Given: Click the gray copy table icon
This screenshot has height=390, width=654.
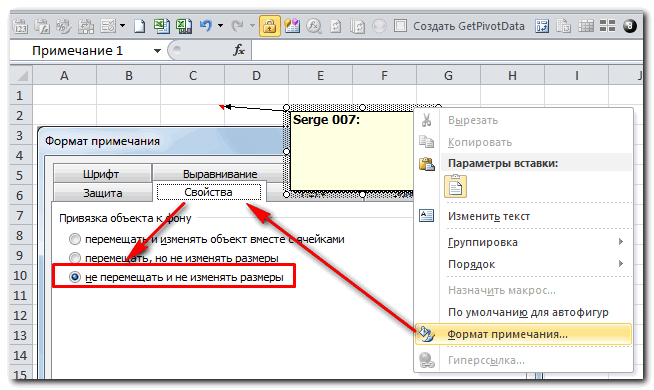Looking at the screenshot, I should [563, 26].
